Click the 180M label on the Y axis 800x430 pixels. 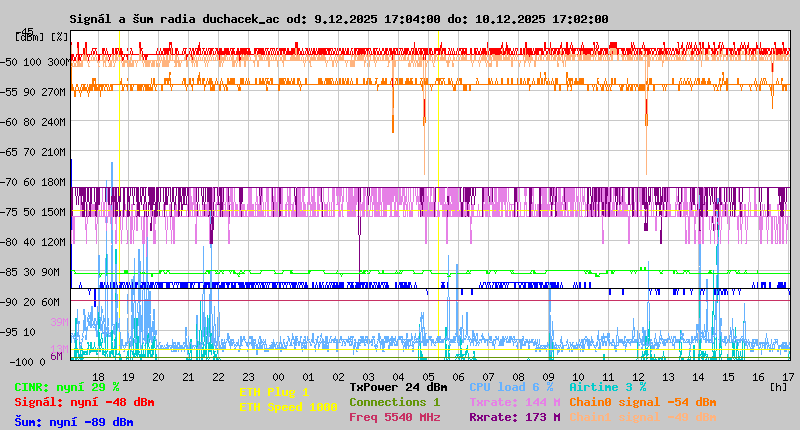54,182
